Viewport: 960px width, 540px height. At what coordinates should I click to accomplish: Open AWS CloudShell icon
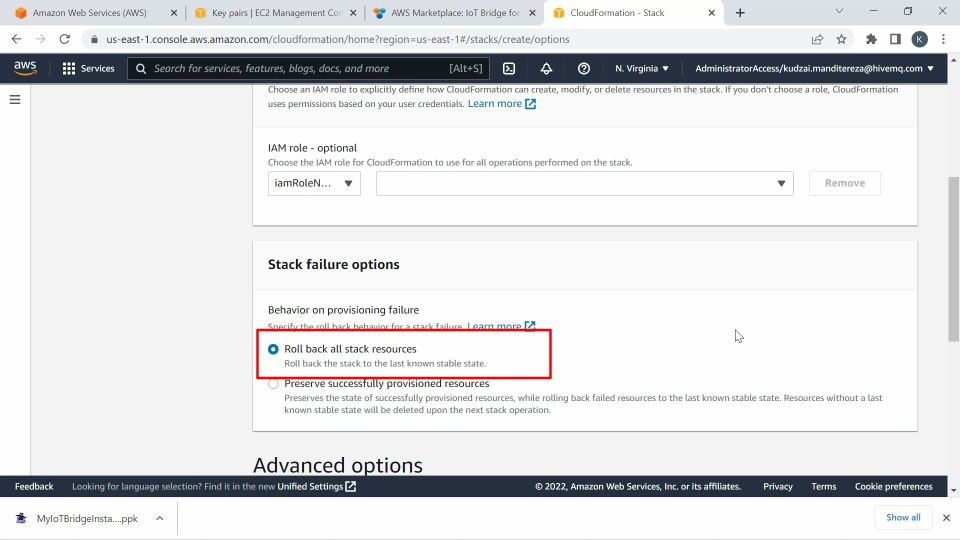pyautogui.click(x=509, y=69)
